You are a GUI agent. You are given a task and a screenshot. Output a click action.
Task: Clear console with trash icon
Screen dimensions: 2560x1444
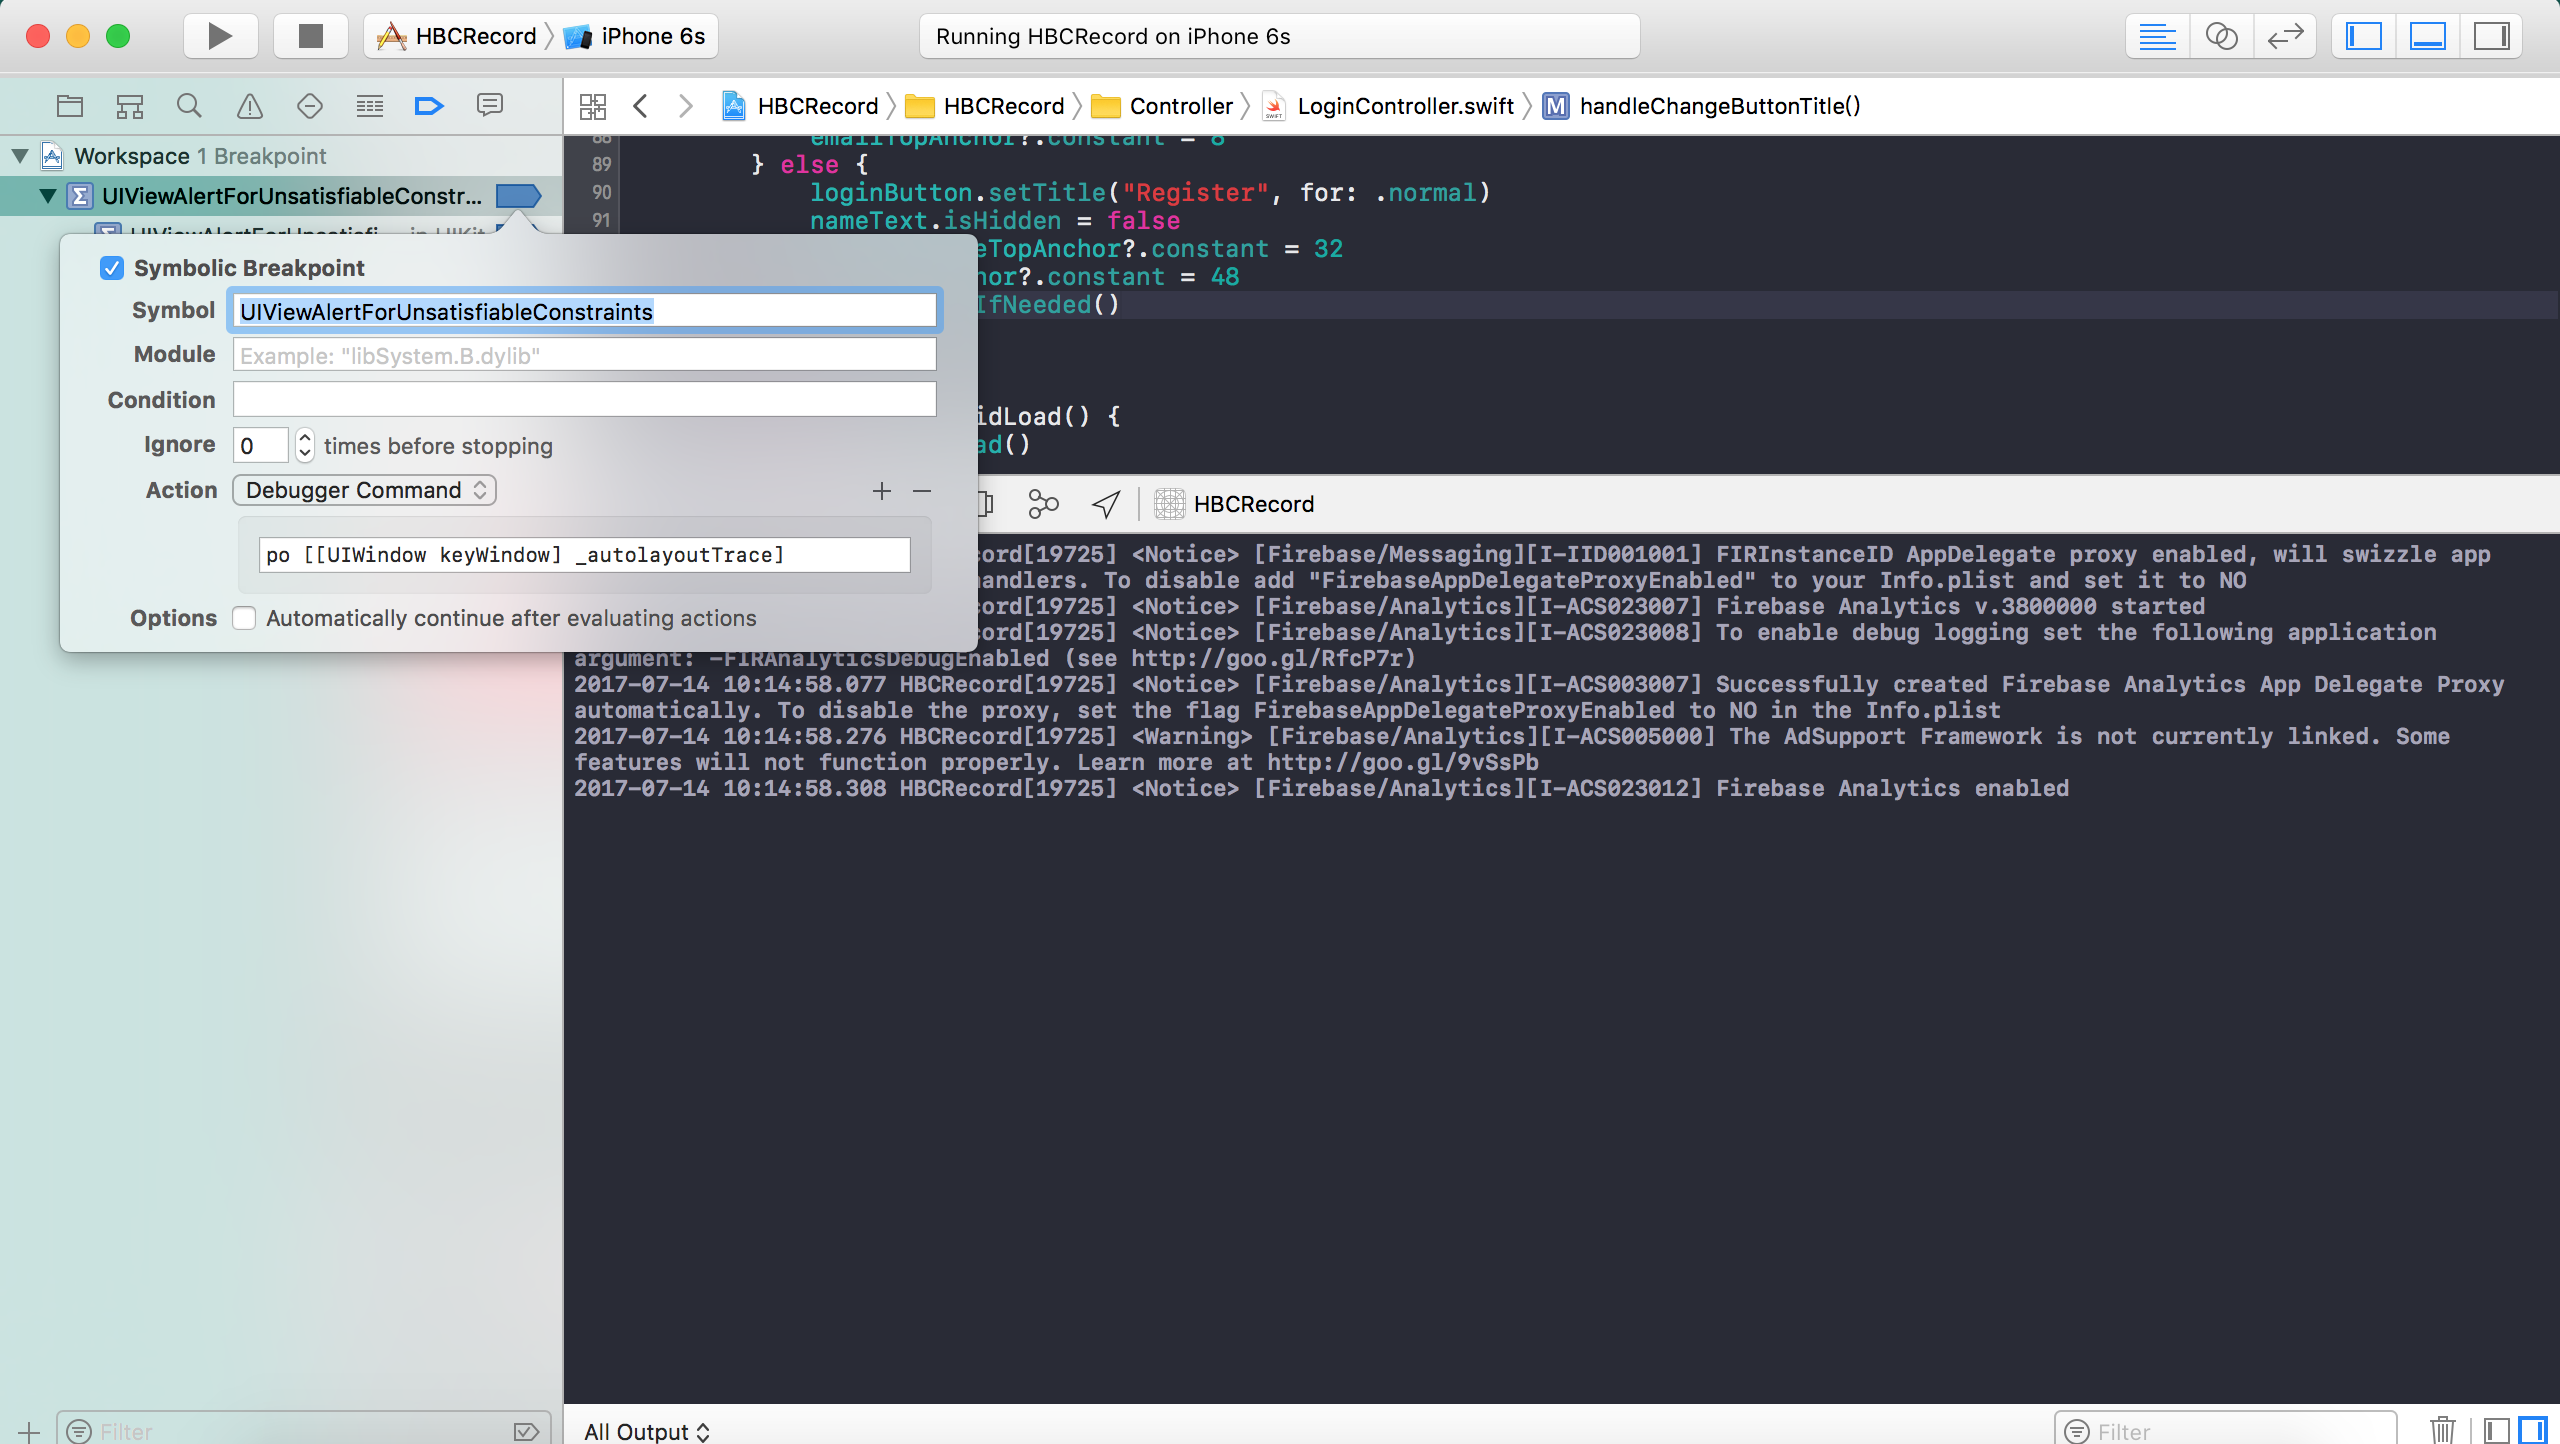2443,1430
